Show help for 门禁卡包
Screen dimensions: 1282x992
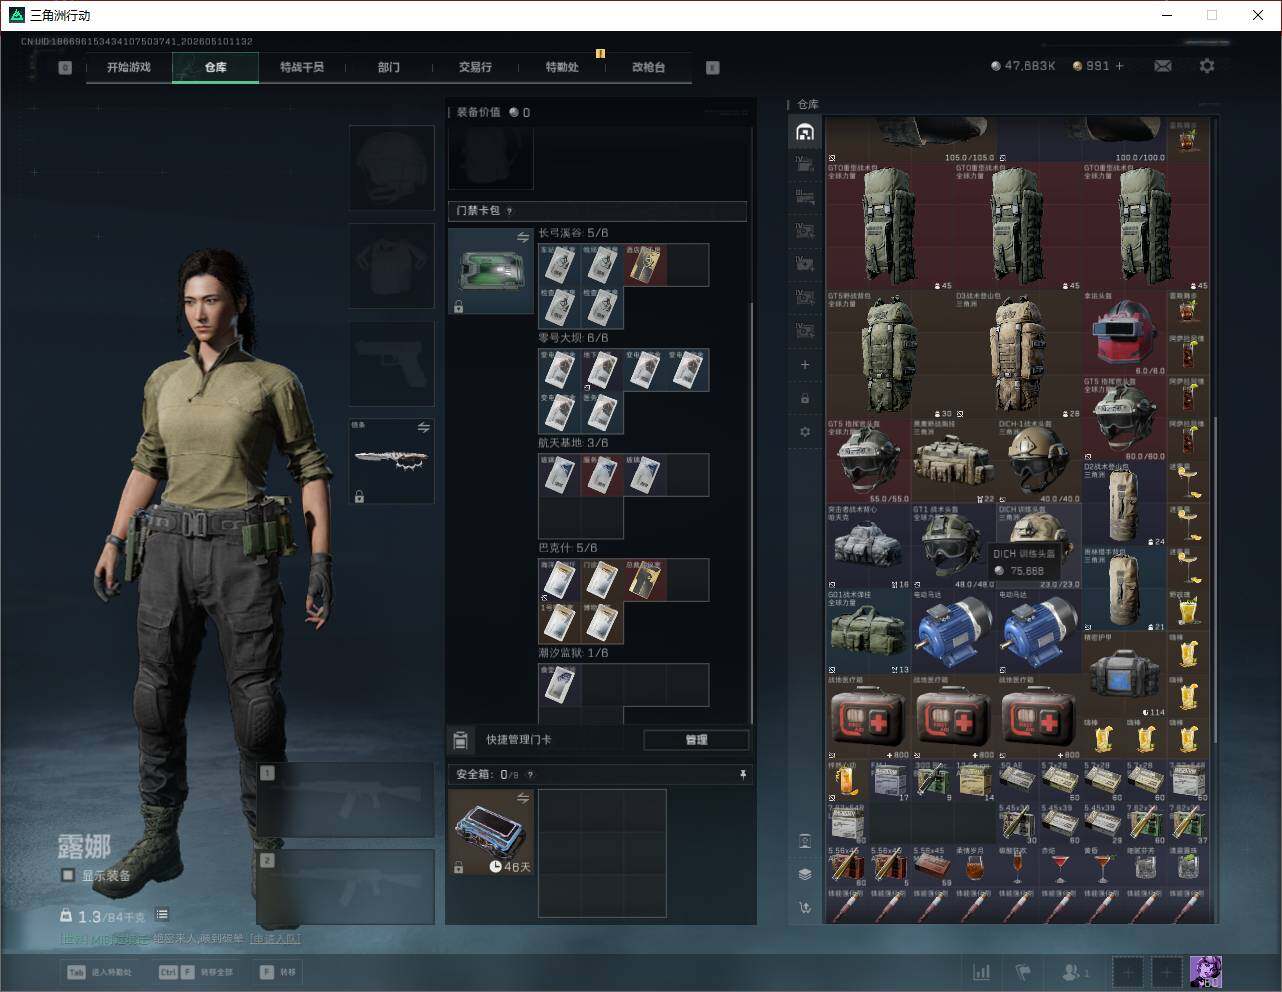(x=510, y=211)
